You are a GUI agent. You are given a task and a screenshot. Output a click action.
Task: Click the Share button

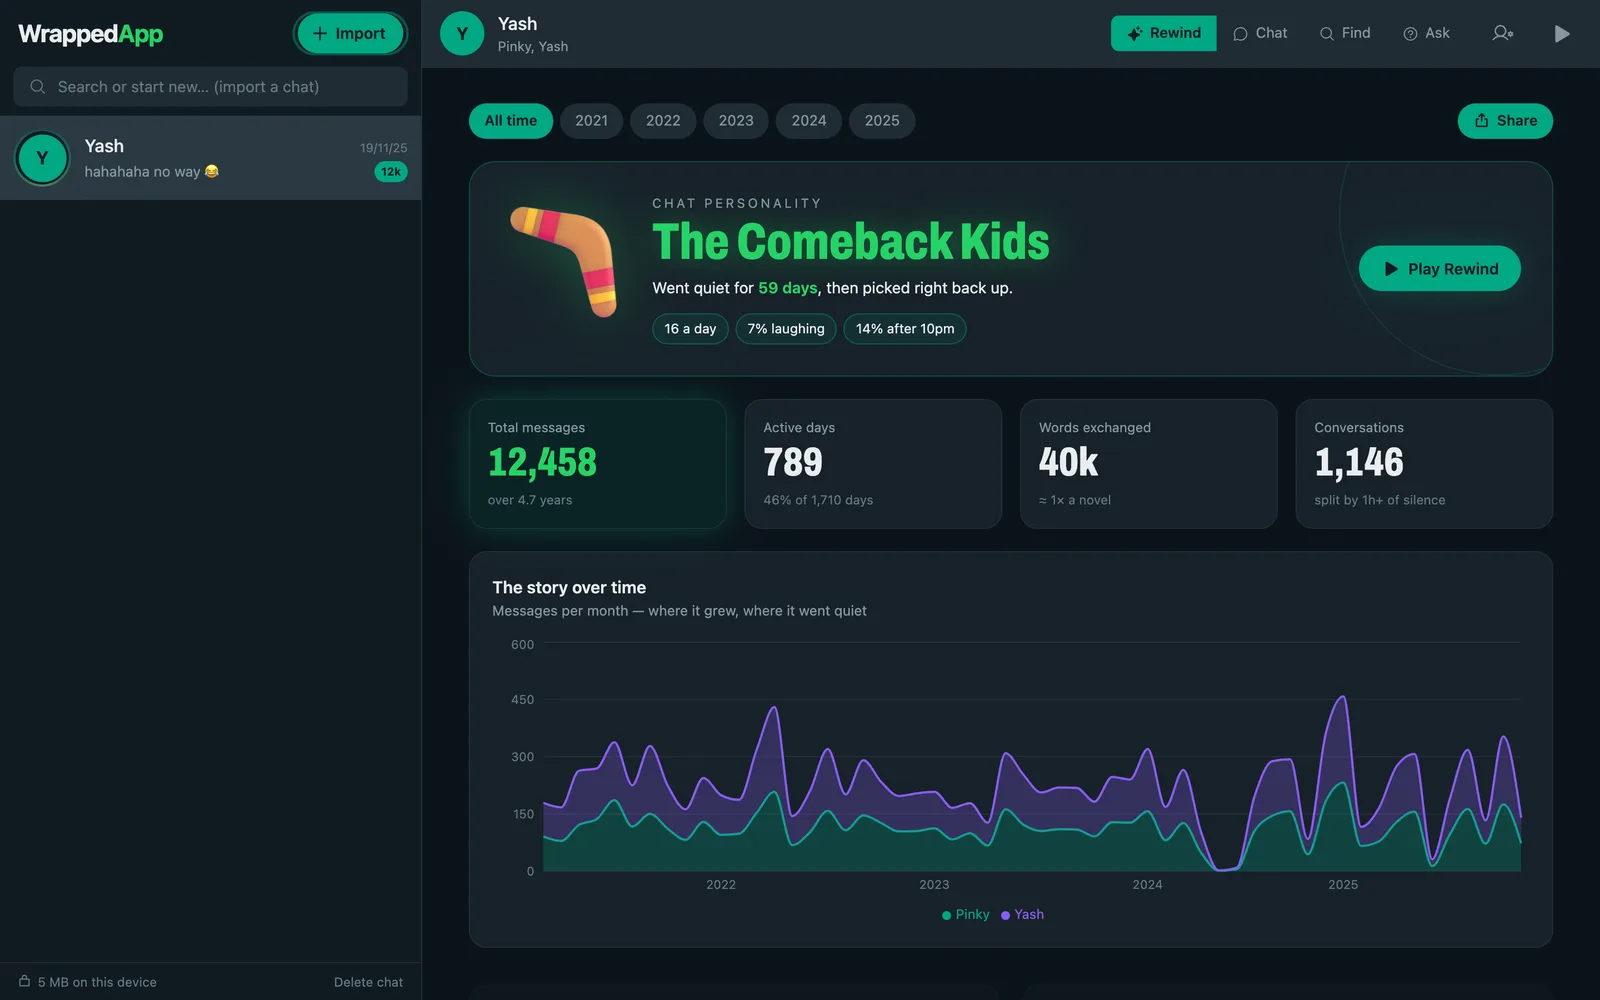click(1505, 121)
